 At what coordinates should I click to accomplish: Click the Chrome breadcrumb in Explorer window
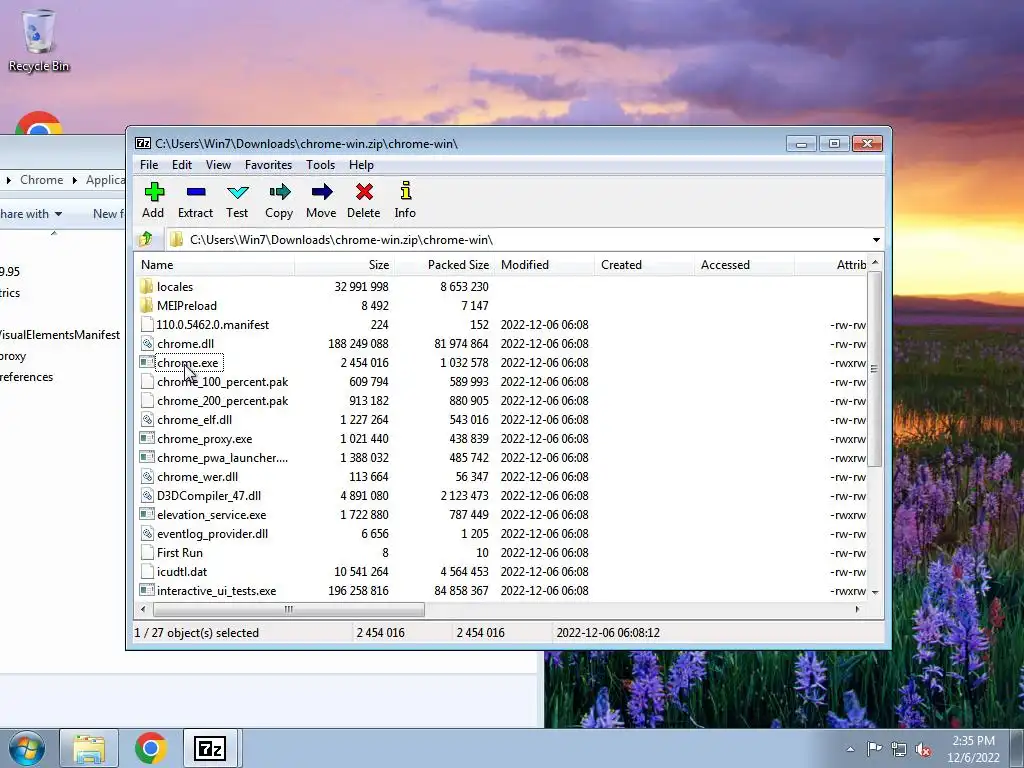pos(42,180)
